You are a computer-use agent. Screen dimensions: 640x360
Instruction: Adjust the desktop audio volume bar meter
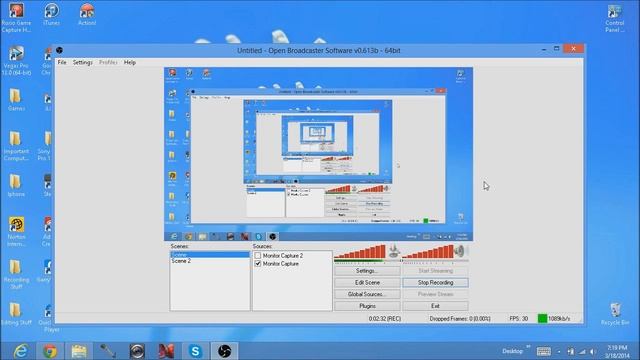428,252
